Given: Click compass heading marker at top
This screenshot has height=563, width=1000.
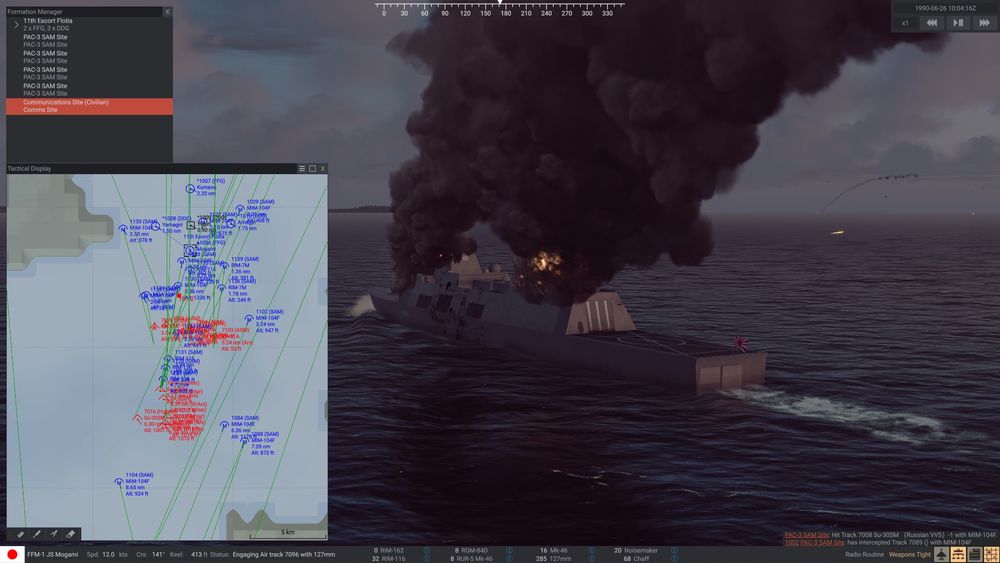Looking at the screenshot, I should tap(500, 3).
